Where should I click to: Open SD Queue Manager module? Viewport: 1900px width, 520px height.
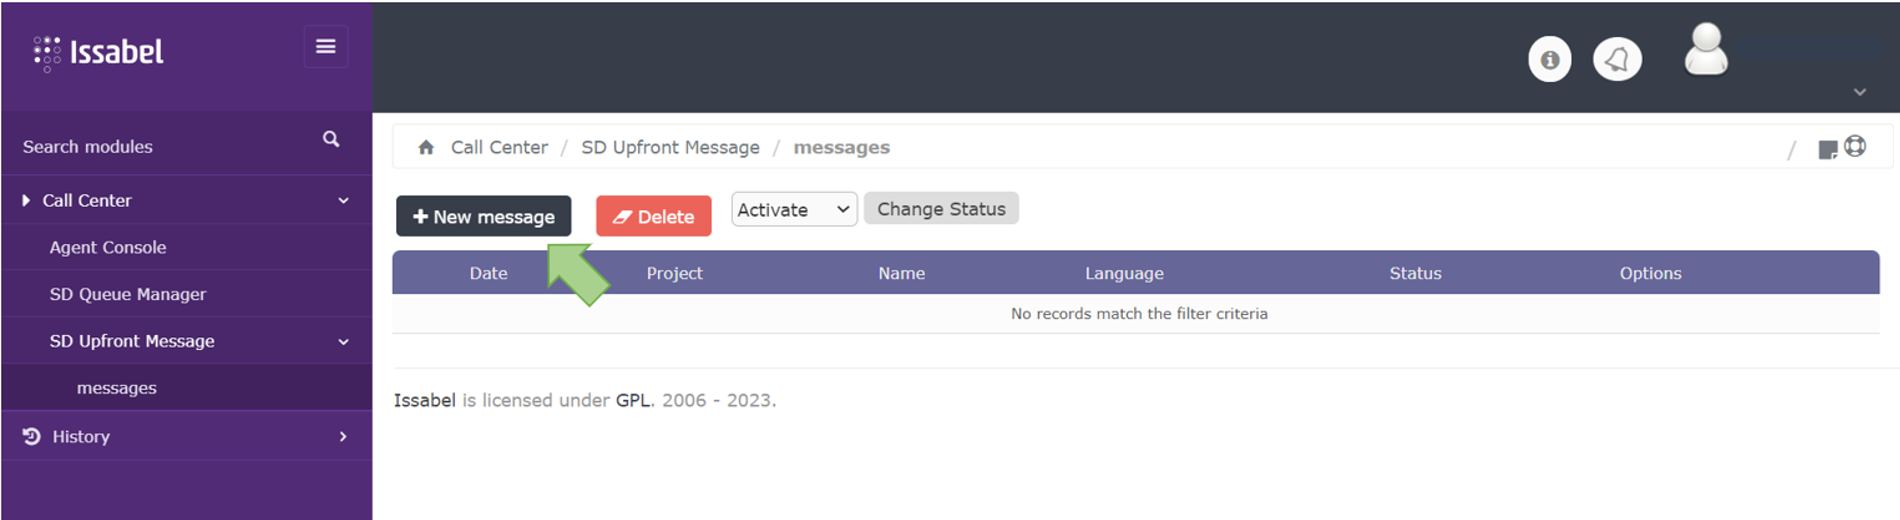[128, 295]
